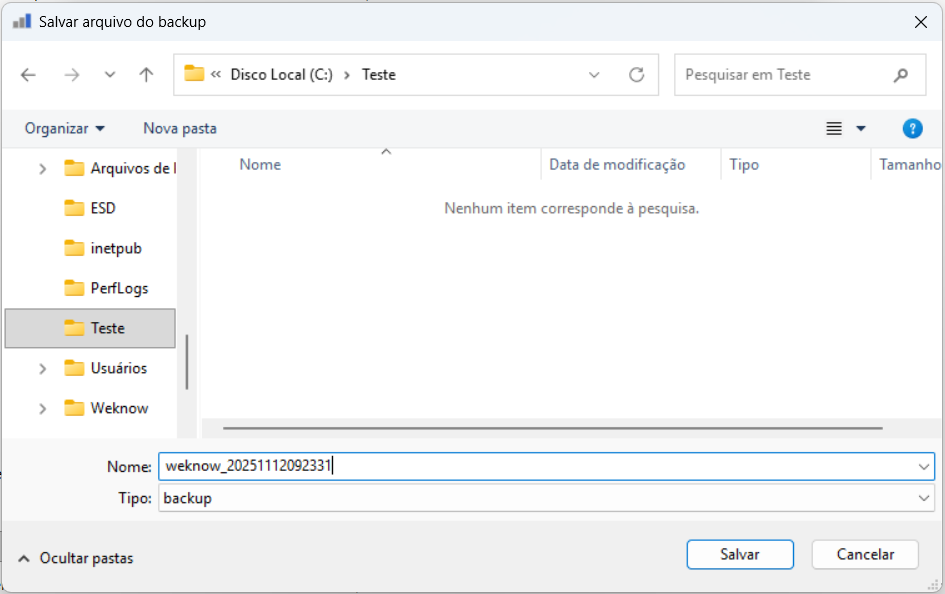Viewport: 945px width, 594px height.
Task: Click the Nome filename input field
Action: point(546,466)
